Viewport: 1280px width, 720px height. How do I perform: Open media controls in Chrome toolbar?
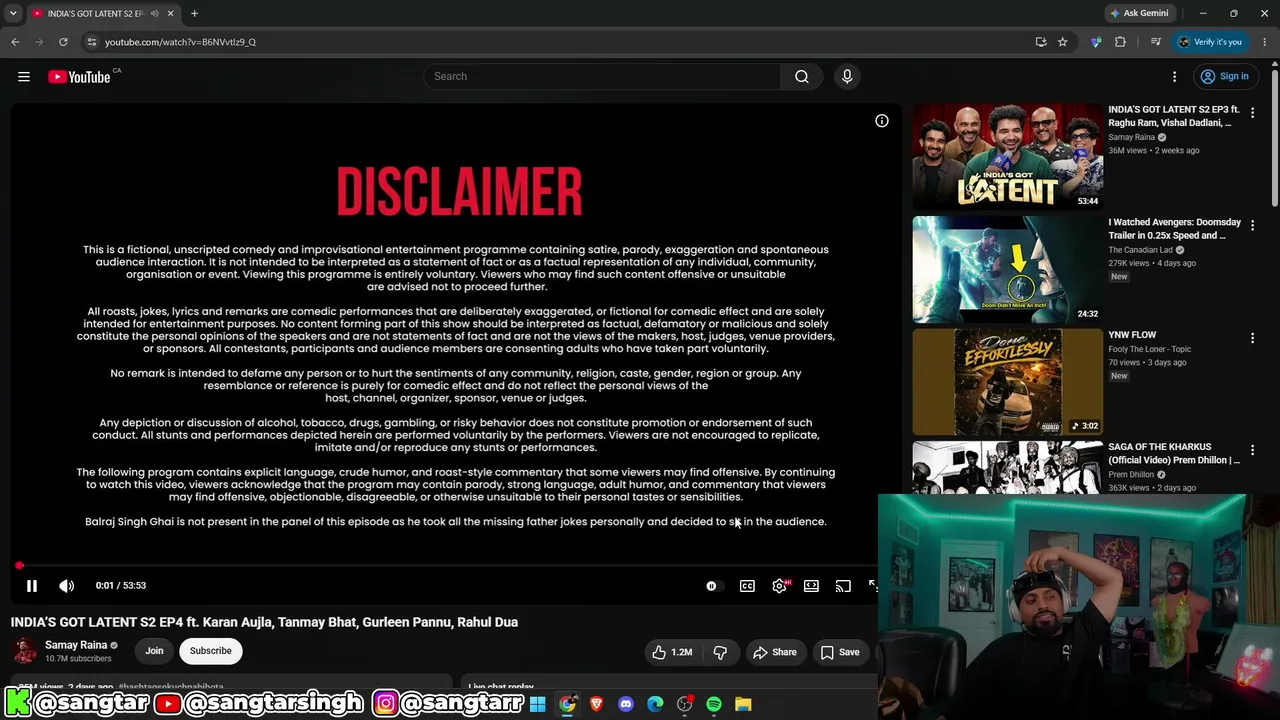1155,42
